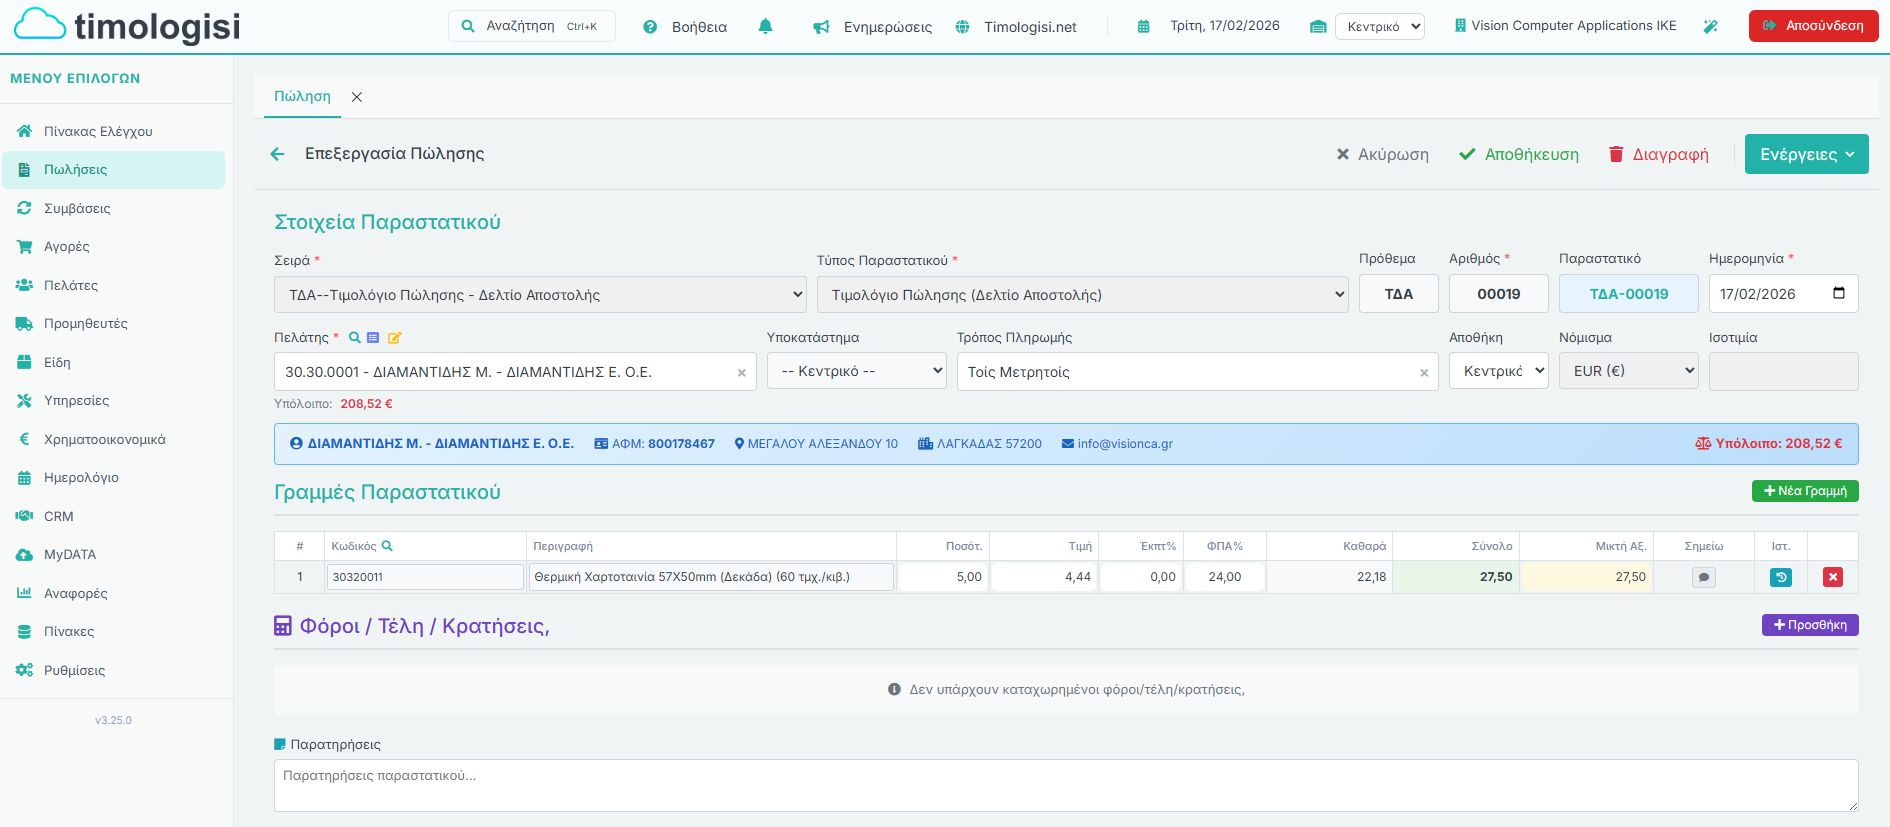
Task: Expand the Νόμισμα EUR currency dropdown
Action: [1628, 371]
